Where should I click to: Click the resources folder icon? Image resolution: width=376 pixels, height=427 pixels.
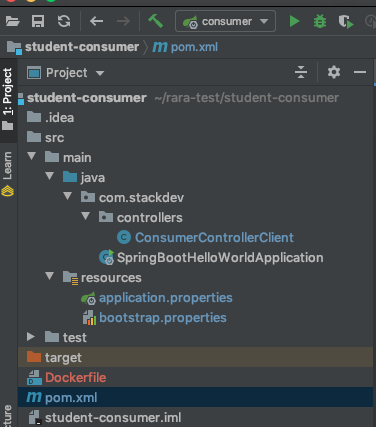pos(70,277)
